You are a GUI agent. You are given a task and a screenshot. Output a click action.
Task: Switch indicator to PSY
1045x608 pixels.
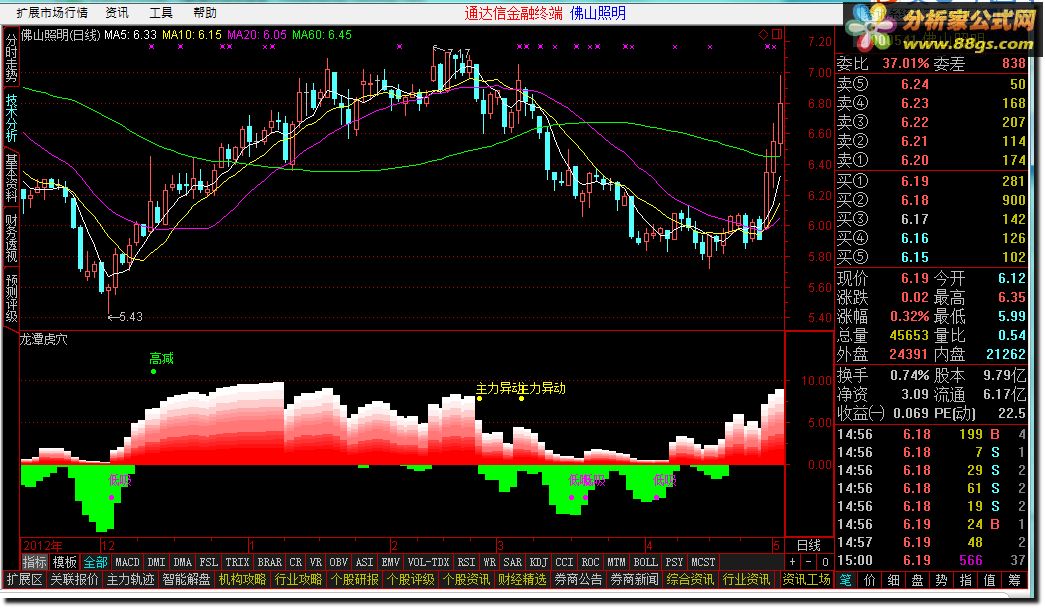674,562
